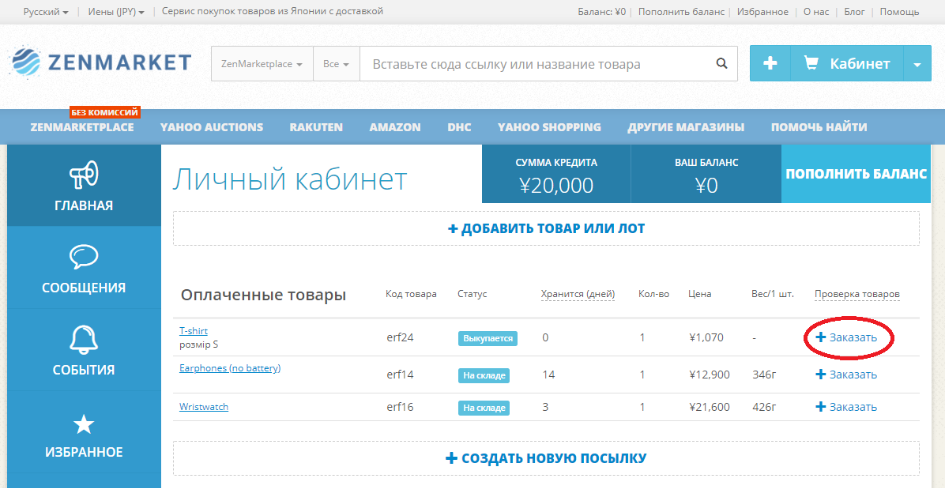
Task: Click the Пополнить баланс big button
Action: point(856,174)
